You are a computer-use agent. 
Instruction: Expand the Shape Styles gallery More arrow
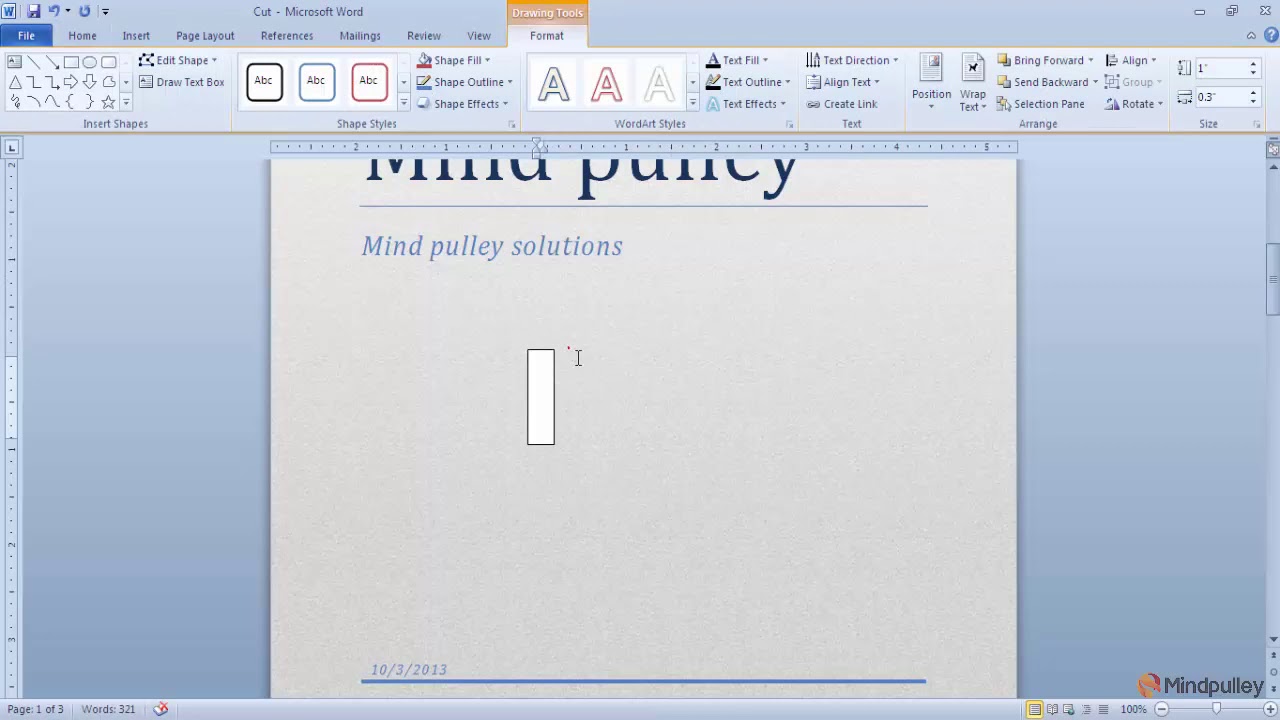(x=404, y=103)
